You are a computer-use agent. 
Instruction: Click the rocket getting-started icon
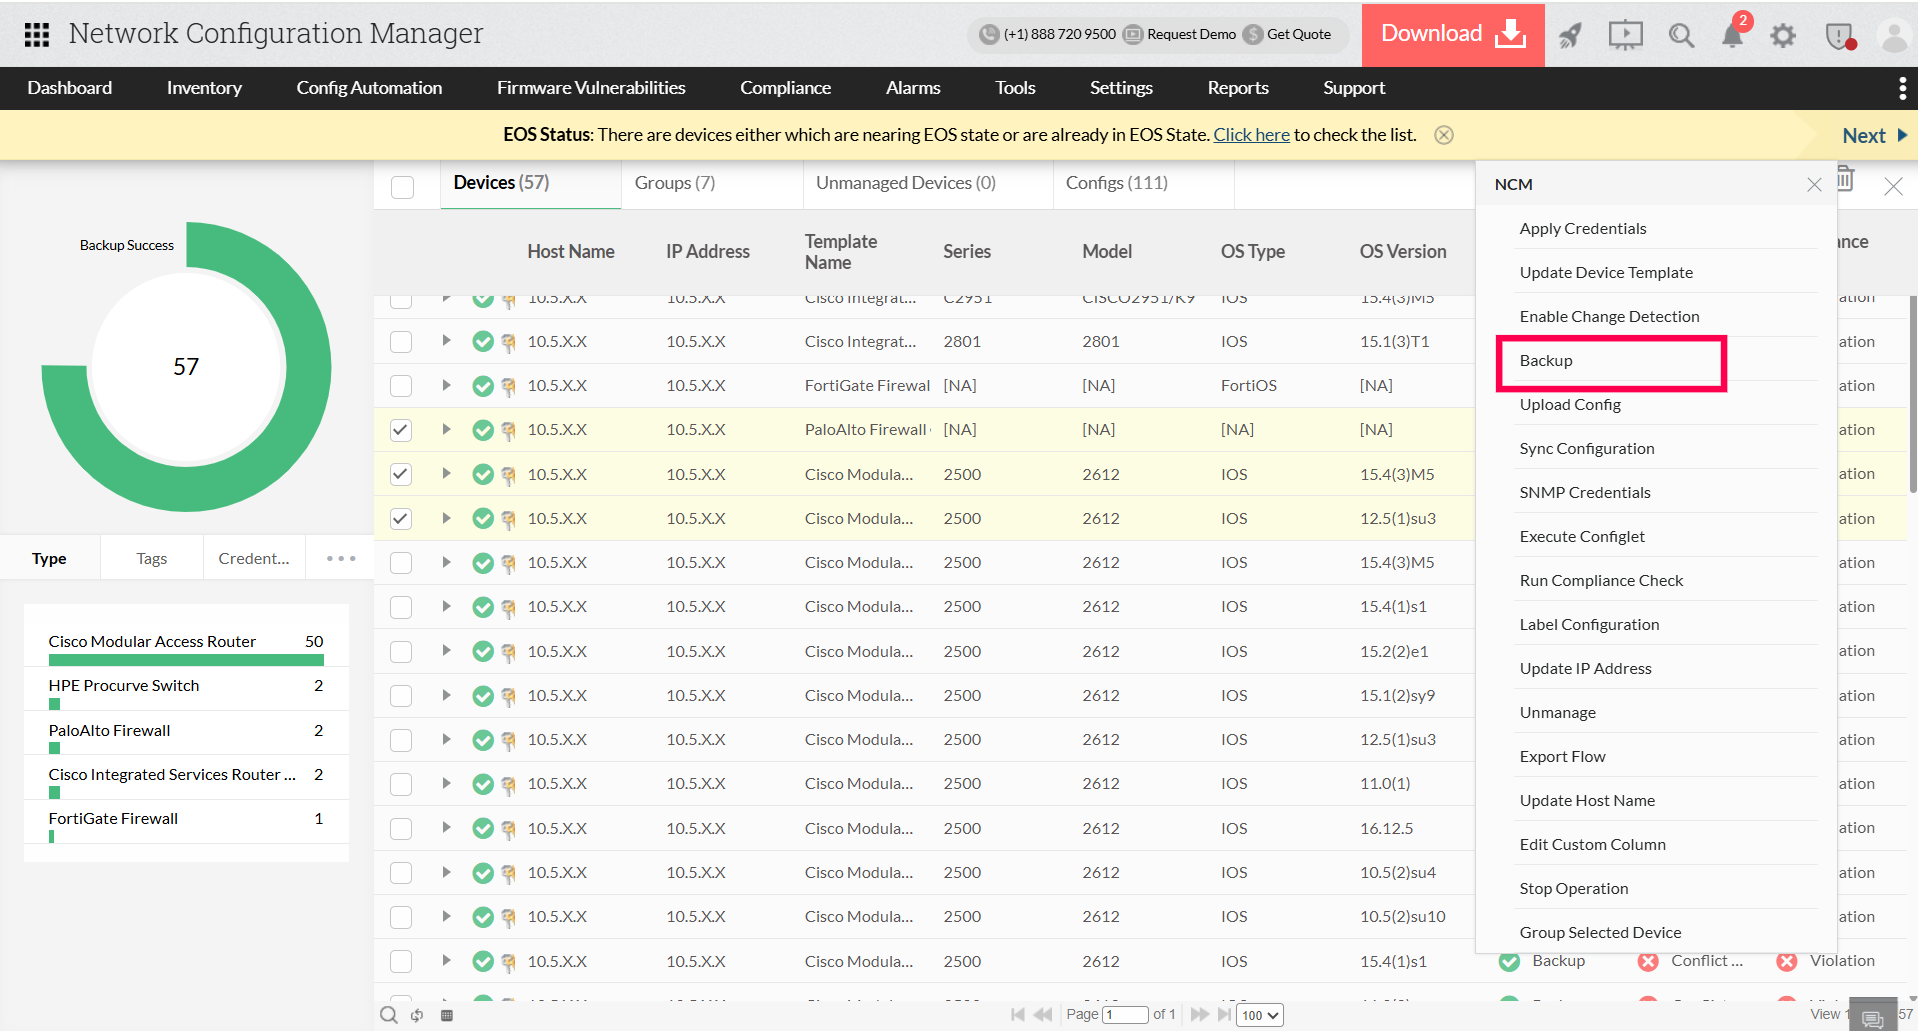click(1570, 35)
